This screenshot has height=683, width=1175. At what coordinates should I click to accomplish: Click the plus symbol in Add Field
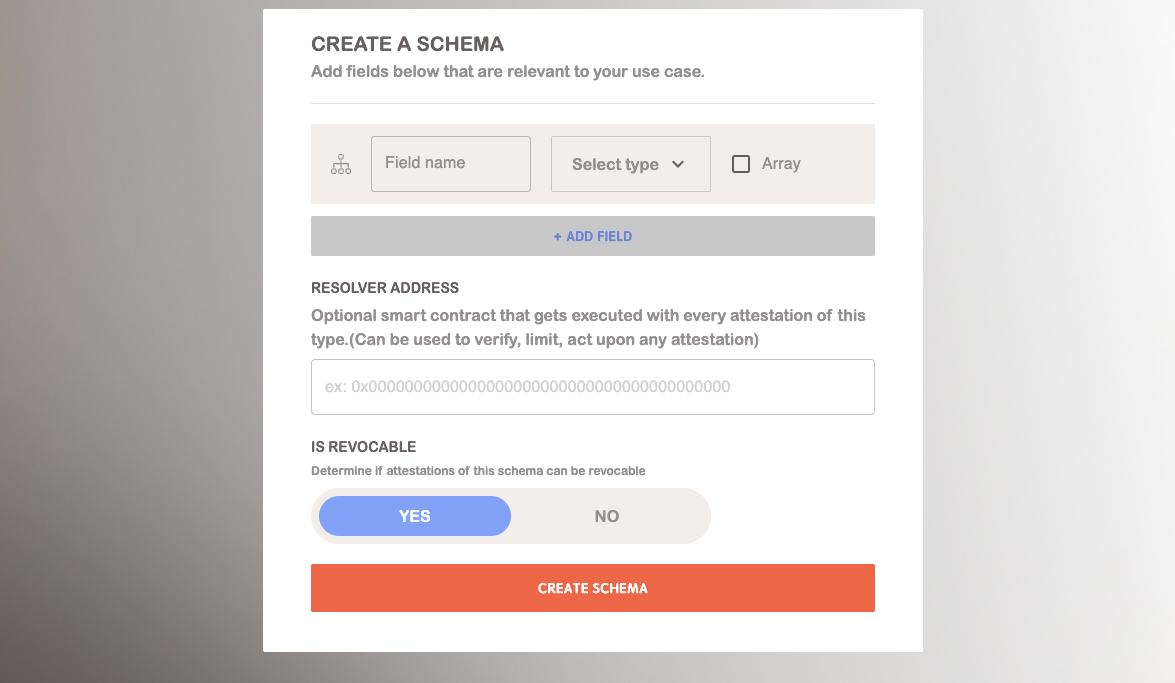(558, 237)
